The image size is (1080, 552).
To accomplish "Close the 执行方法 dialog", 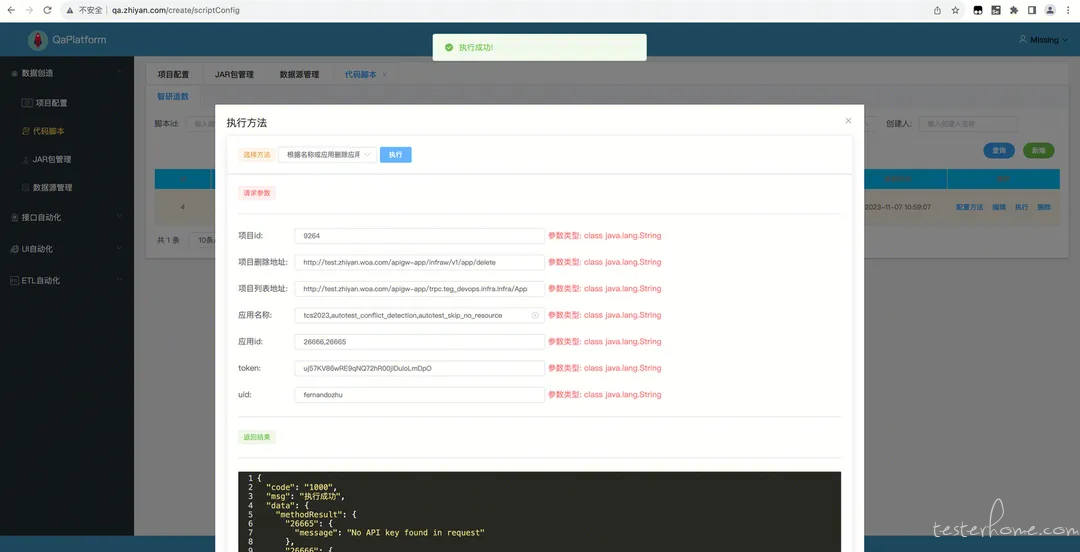I will pos(848,121).
